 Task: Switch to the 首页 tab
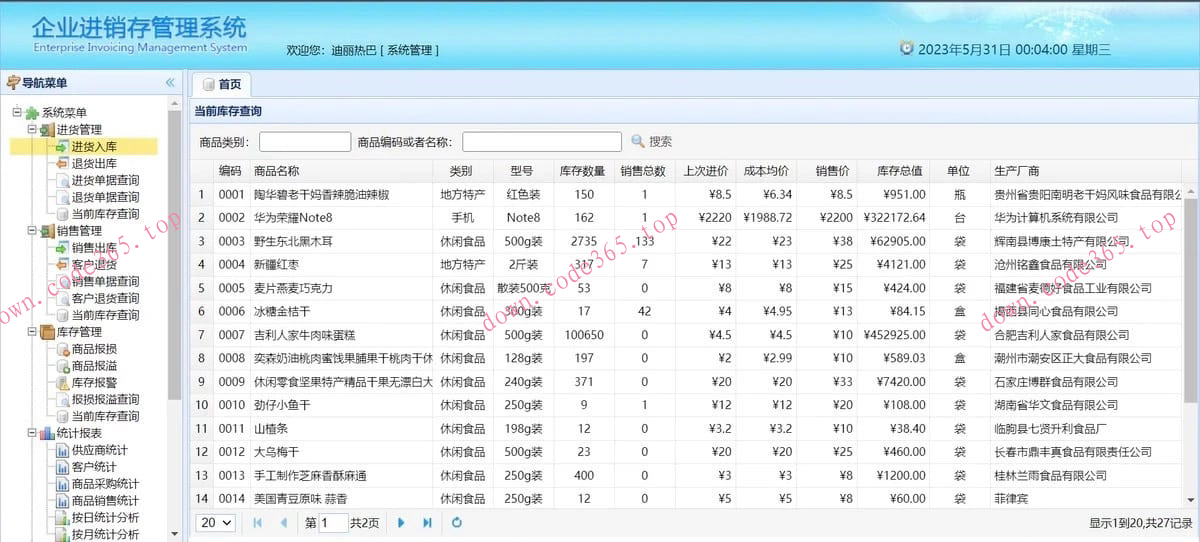(x=222, y=84)
